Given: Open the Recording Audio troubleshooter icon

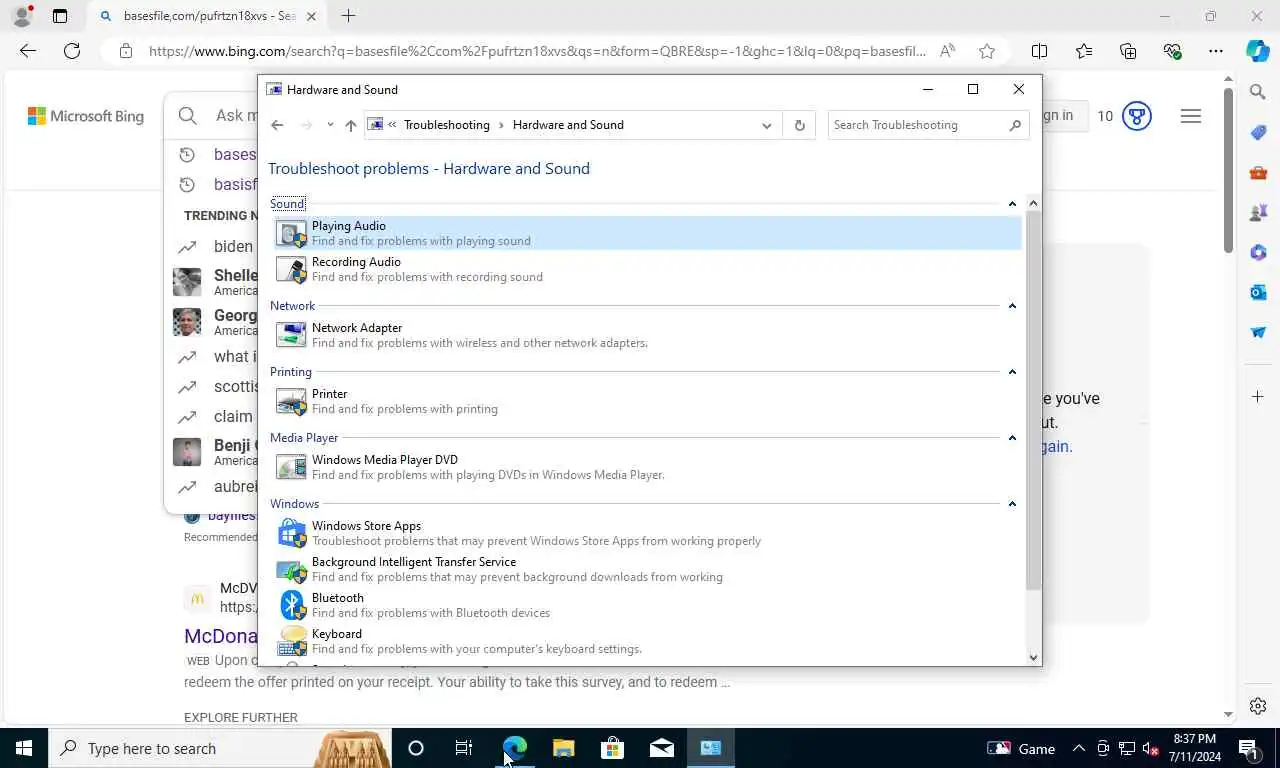Looking at the screenshot, I should click(x=291, y=269).
